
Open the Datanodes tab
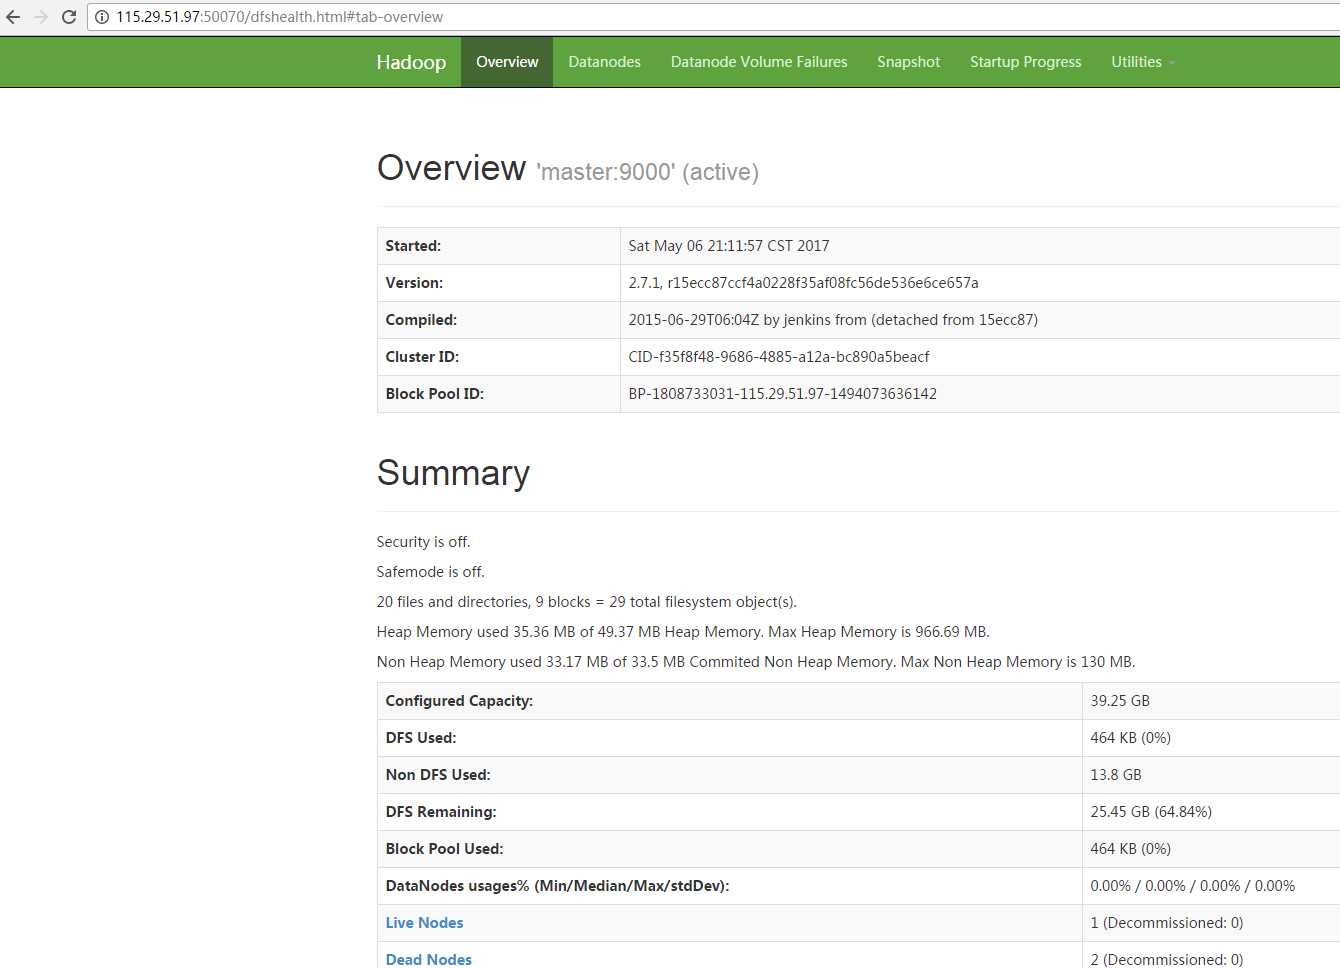tap(604, 62)
